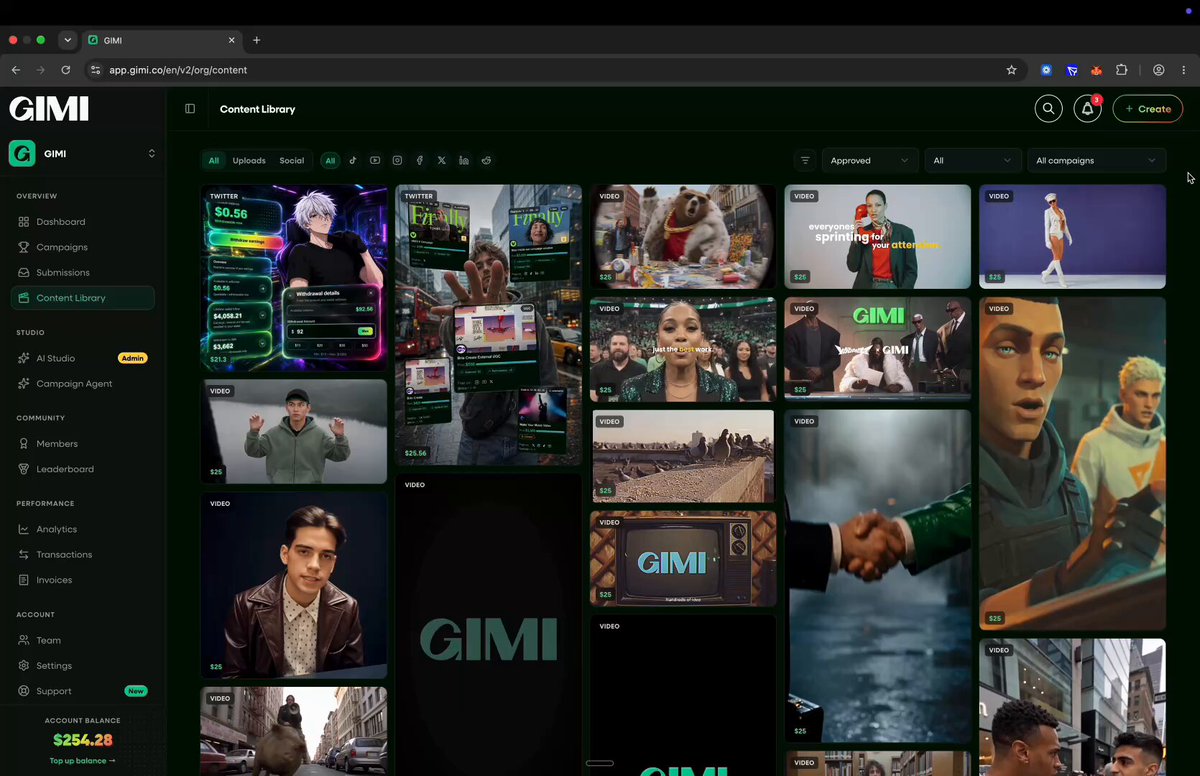Open the handshake video thumbnail
The image size is (1200, 776).
[878, 576]
